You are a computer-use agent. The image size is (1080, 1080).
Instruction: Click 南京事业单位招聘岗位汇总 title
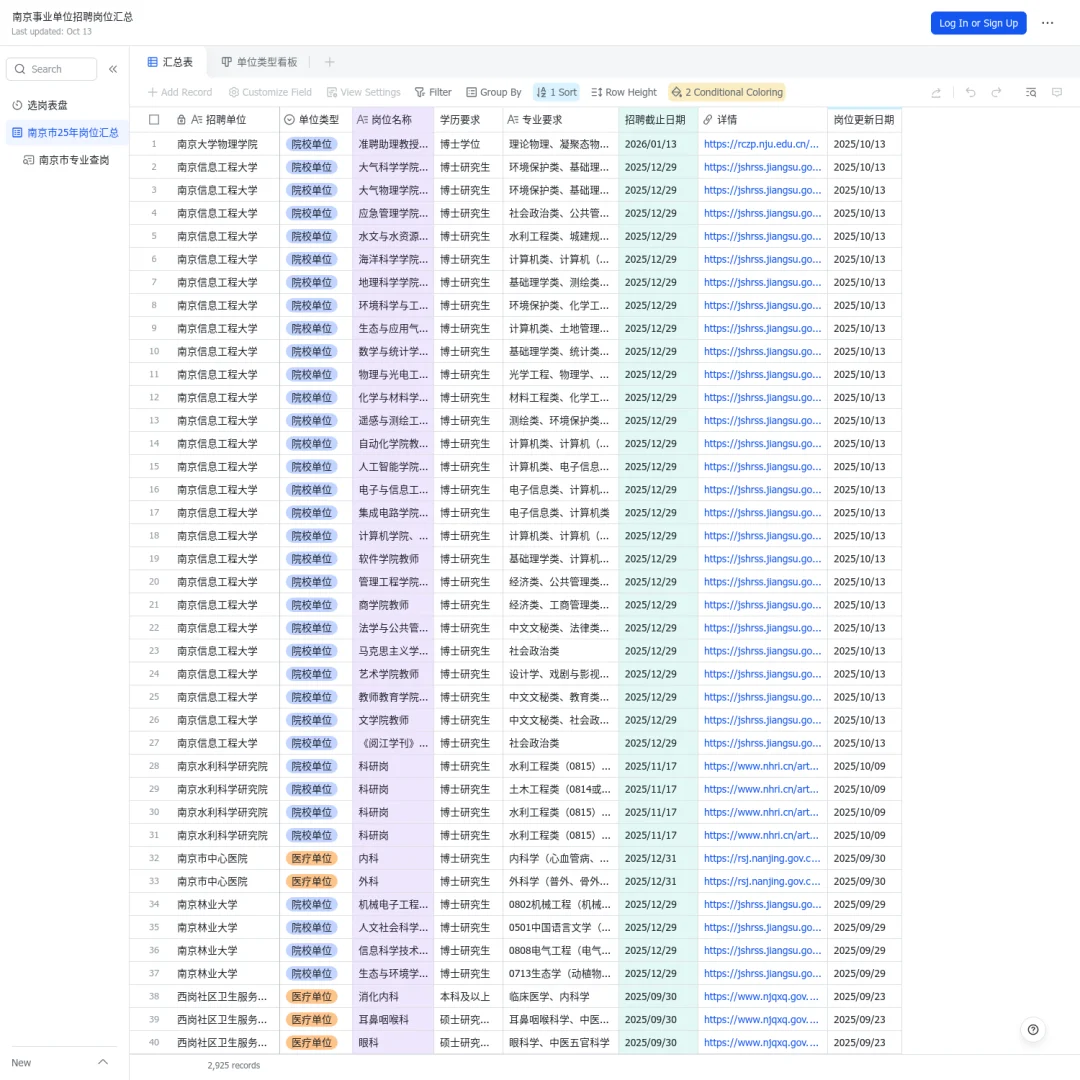click(72, 17)
